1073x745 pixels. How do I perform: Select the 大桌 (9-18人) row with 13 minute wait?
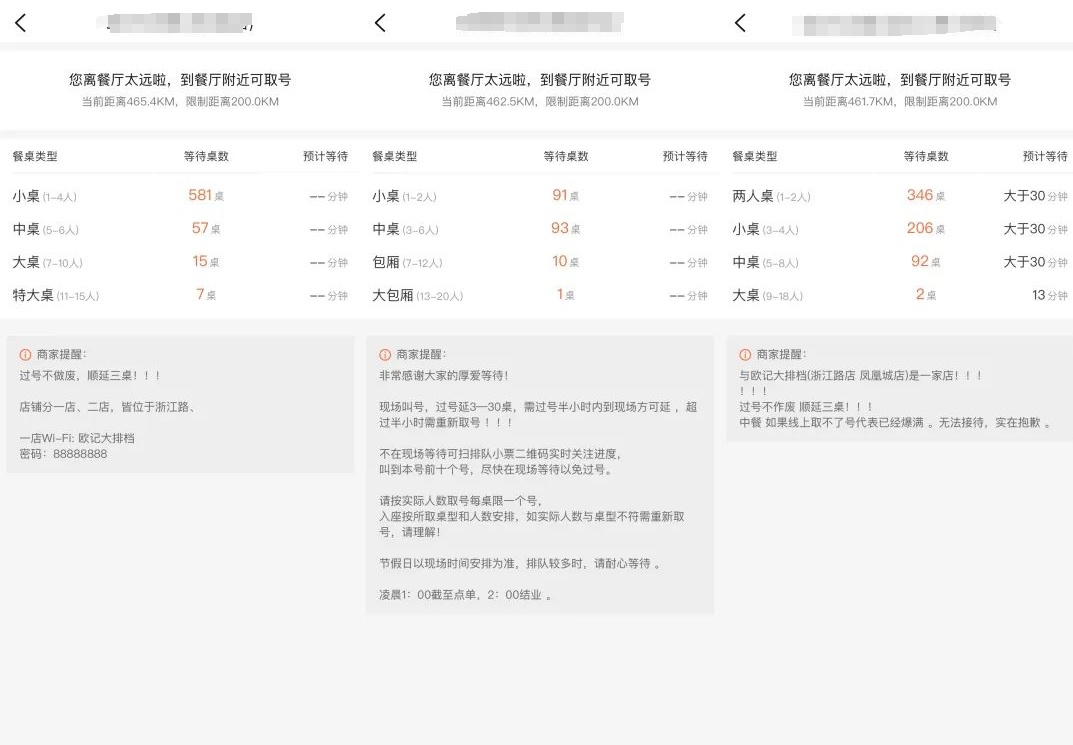coord(900,295)
